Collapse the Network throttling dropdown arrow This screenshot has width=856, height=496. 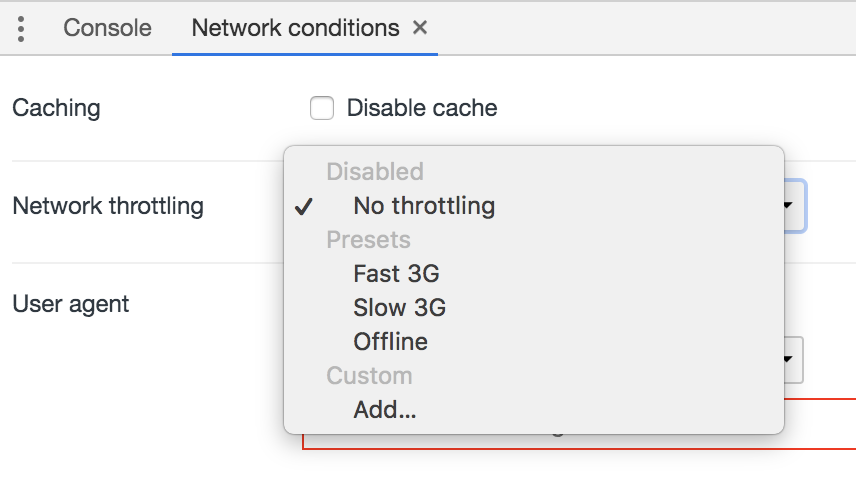[x=788, y=207]
